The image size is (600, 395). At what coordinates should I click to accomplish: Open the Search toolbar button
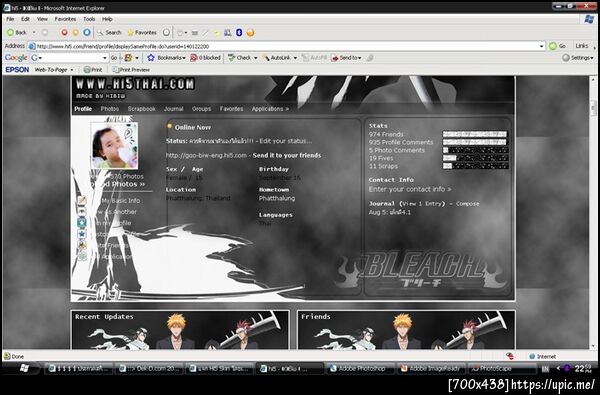(109, 33)
